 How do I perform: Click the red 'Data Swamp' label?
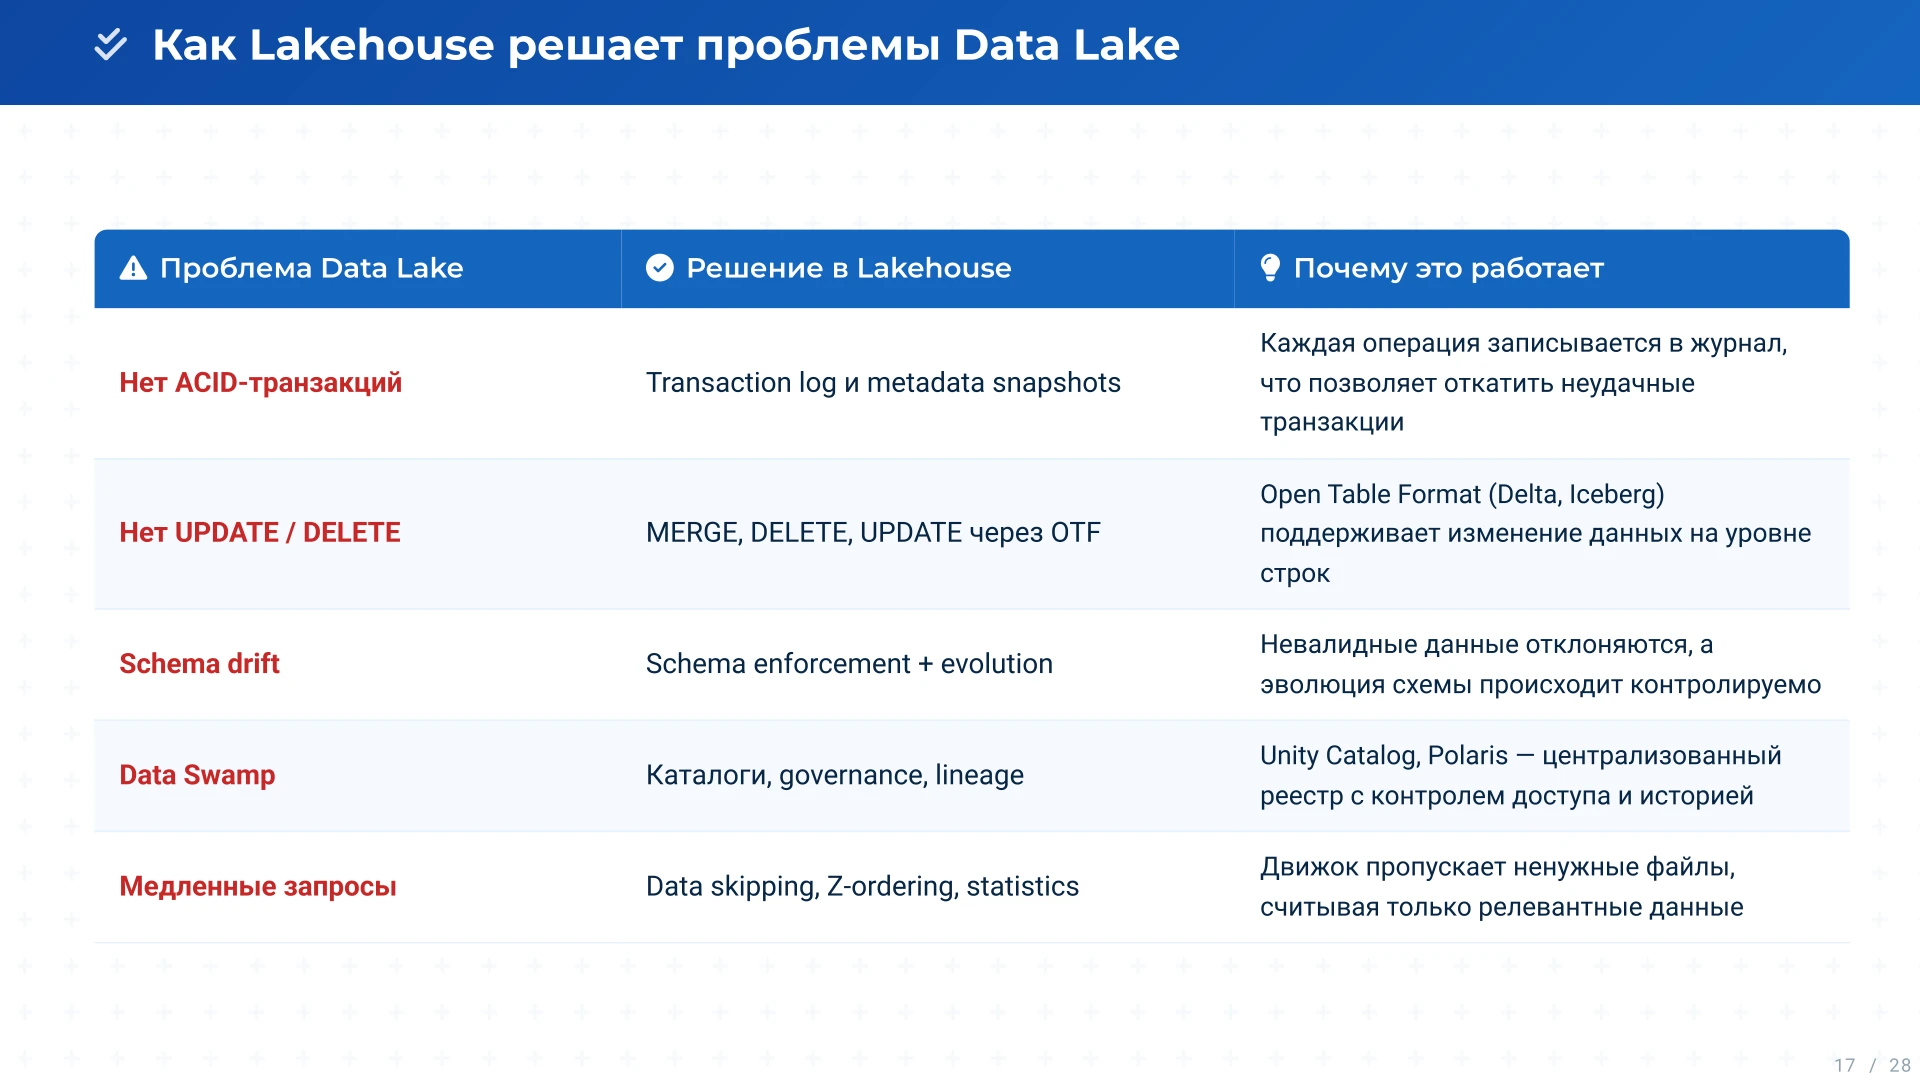[197, 775]
